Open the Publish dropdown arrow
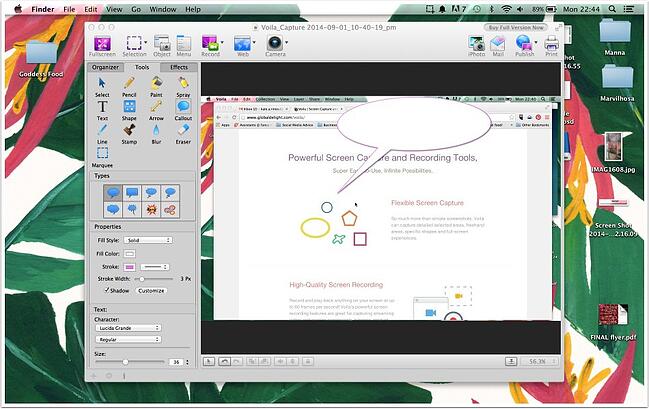The image size is (649, 409). click(536, 42)
